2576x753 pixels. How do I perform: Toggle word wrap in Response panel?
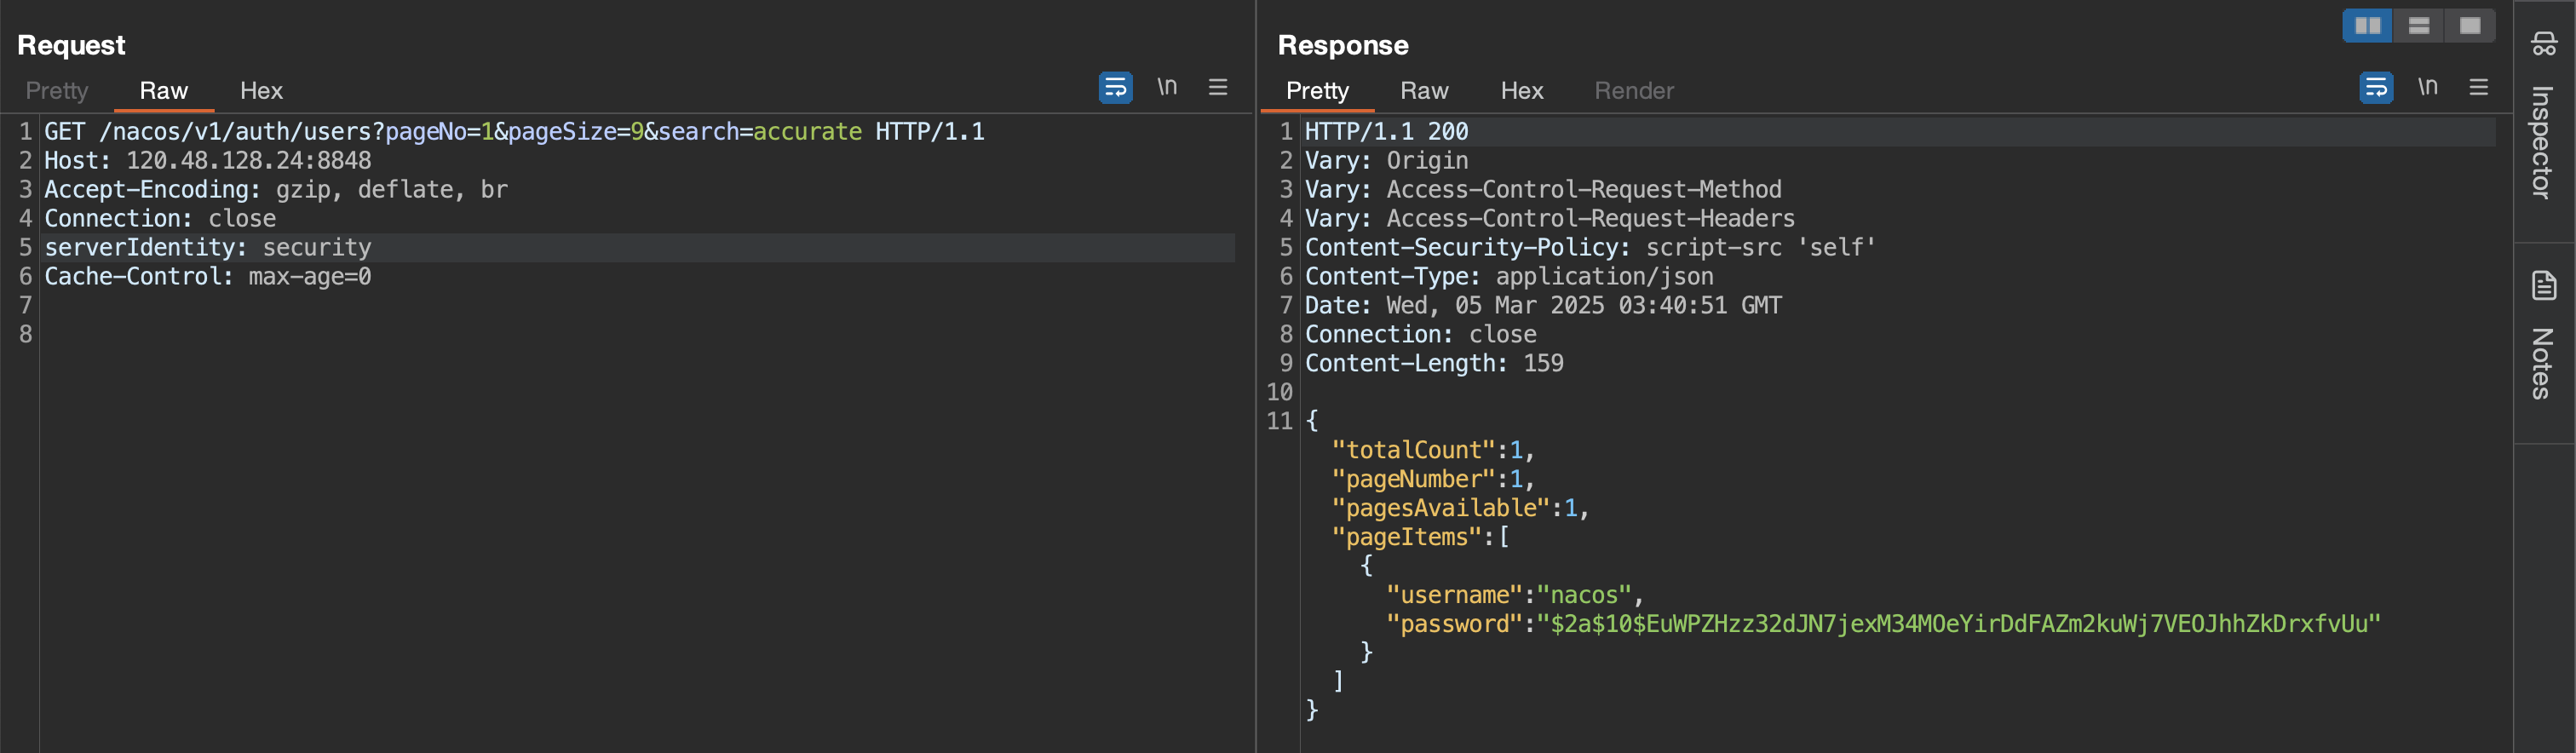(2376, 88)
